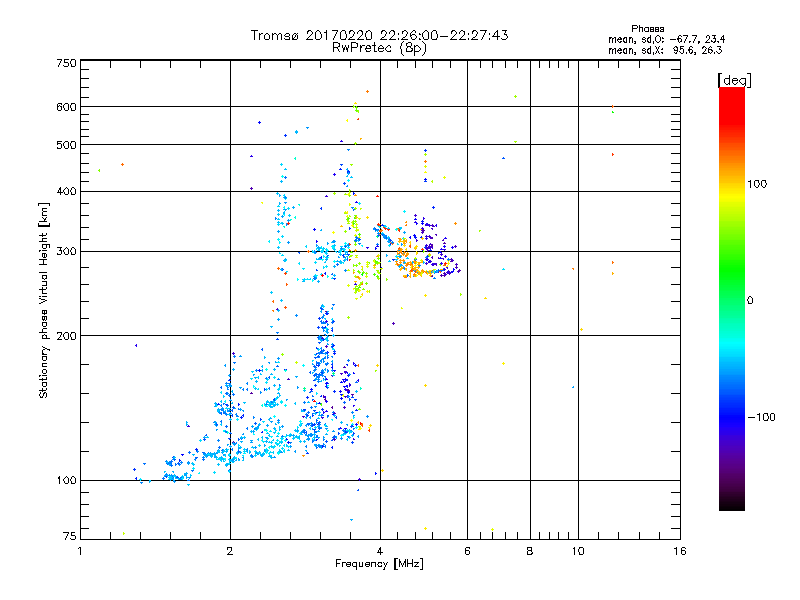800x600 pixels.
Task: Click y-axis tick label '500'
Action: click(66, 145)
